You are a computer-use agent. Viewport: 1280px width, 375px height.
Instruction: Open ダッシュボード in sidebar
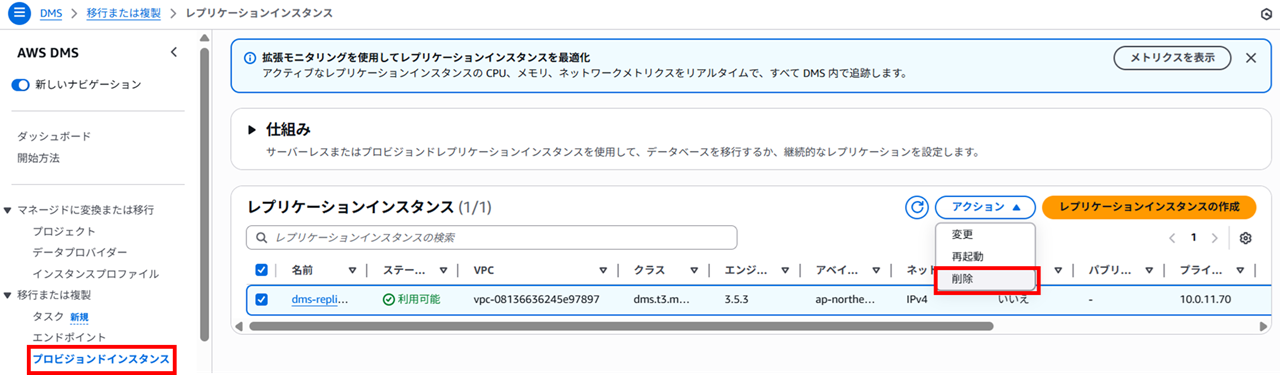(54, 136)
